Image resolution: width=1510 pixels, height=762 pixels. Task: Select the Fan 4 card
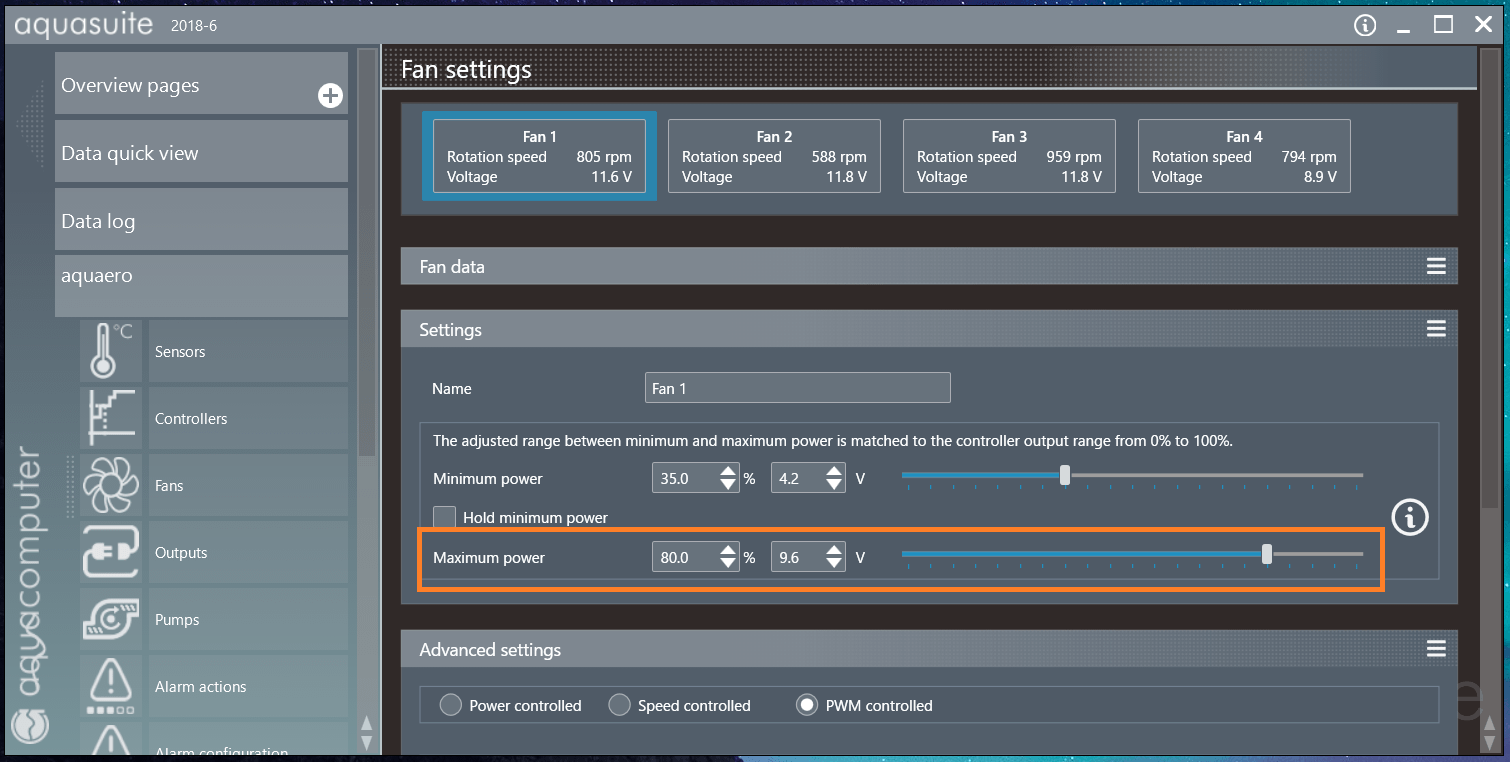[1244, 156]
